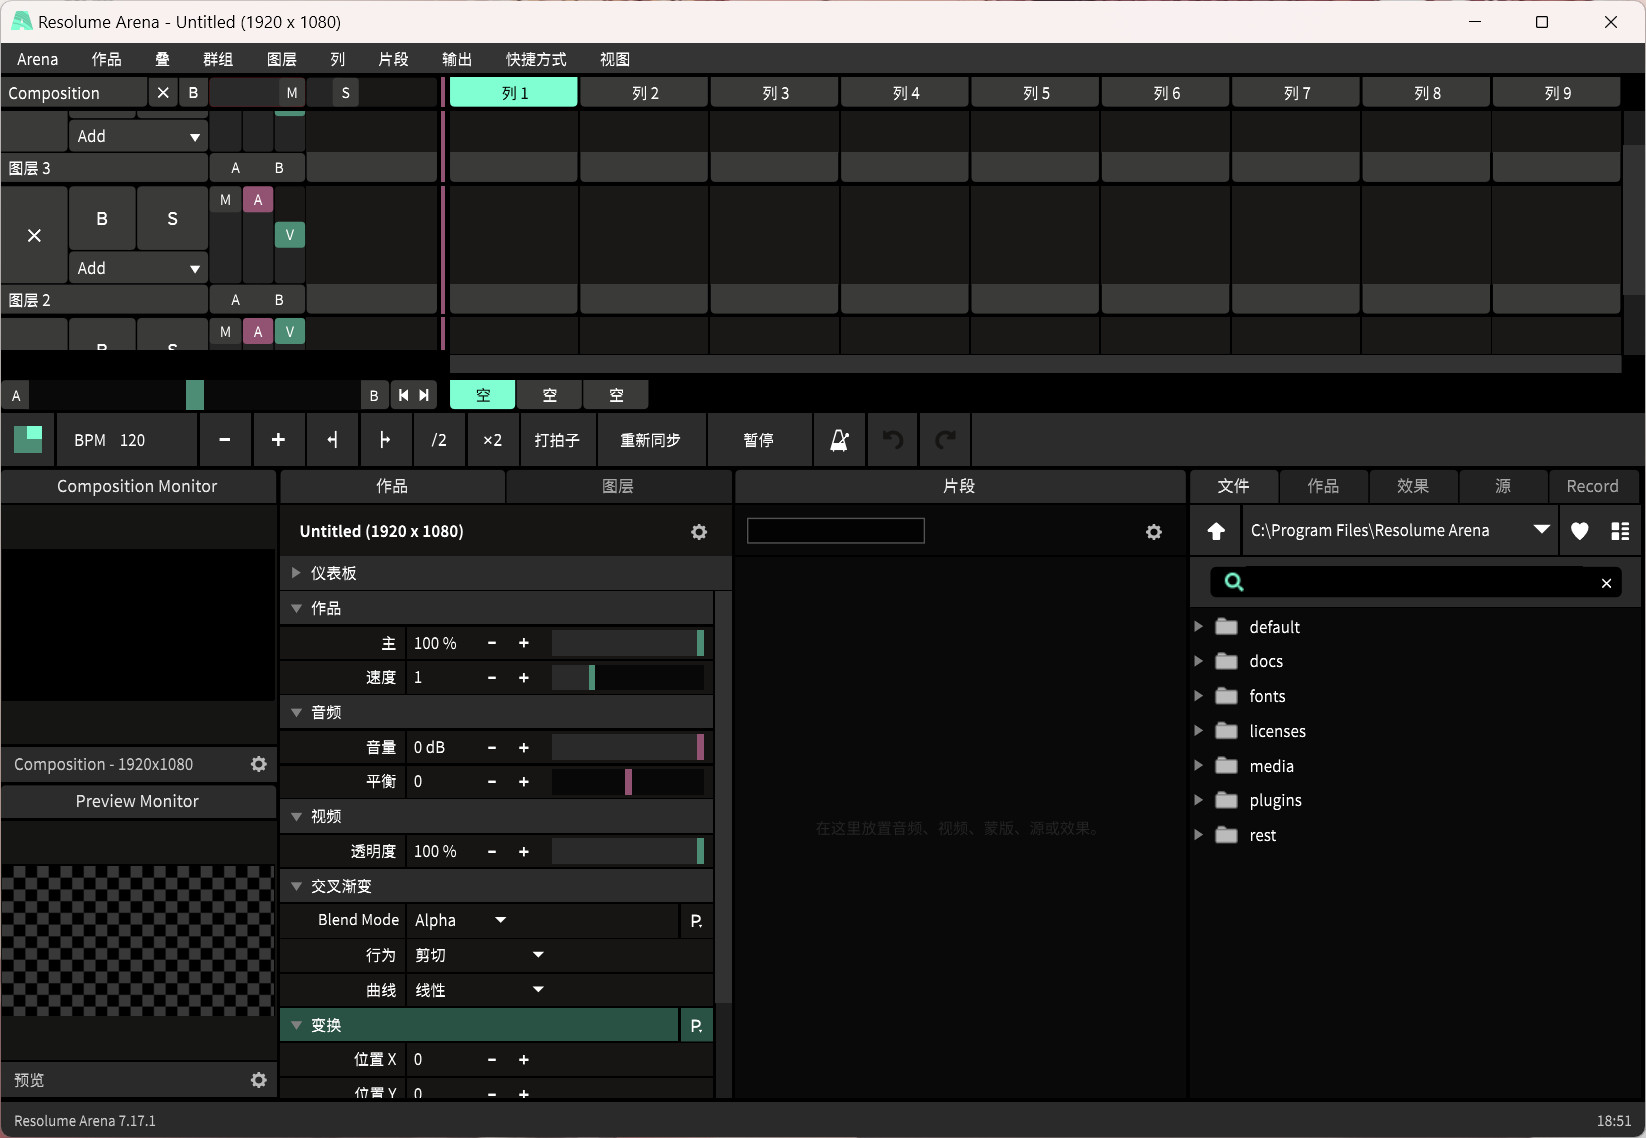Go up one folder level
Screen dimensions: 1646x1138
click(x=1216, y=531)
